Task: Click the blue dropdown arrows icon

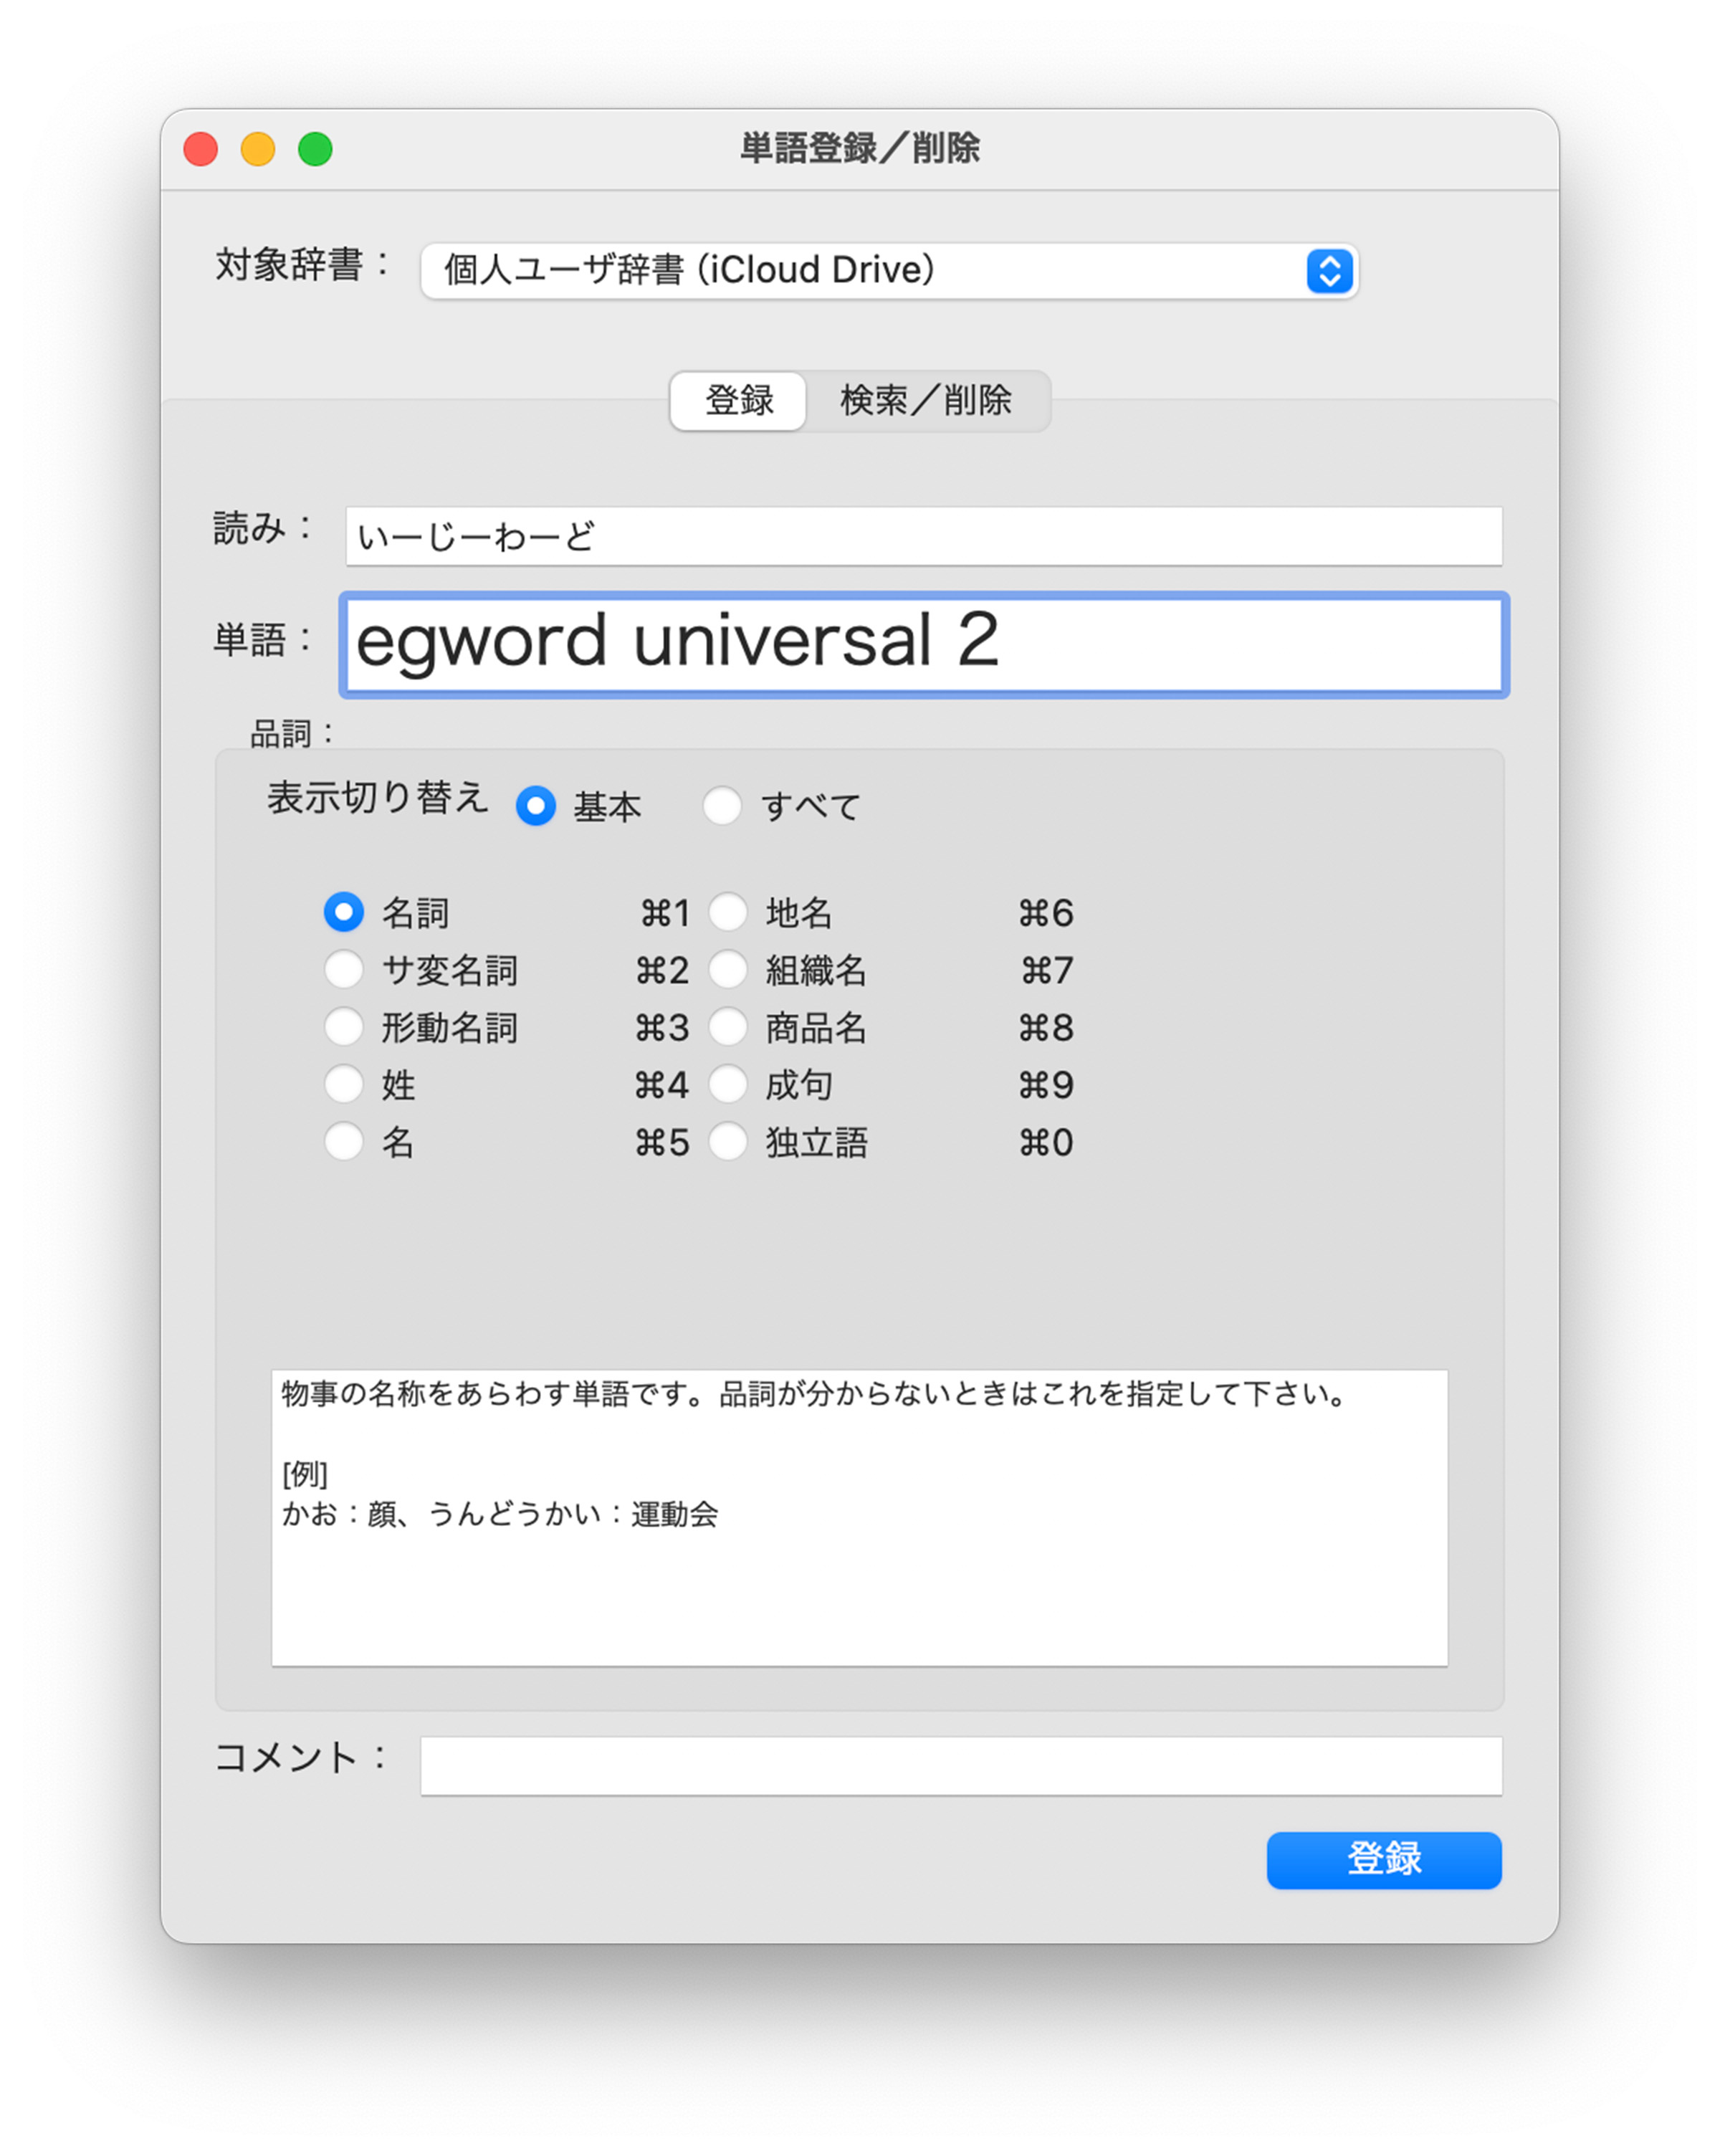Action: pyautogui.click(x=1329, y=271)
